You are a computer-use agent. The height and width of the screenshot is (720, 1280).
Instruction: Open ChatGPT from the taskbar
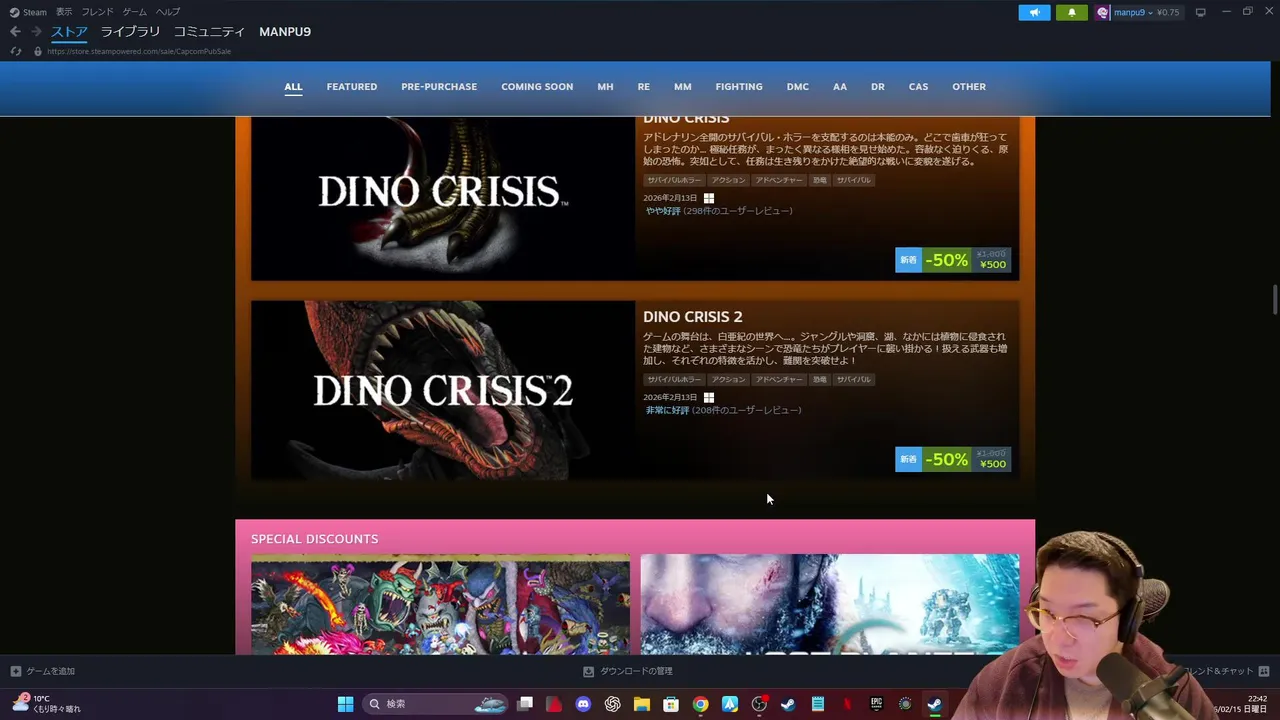click(x=612, y=704)
